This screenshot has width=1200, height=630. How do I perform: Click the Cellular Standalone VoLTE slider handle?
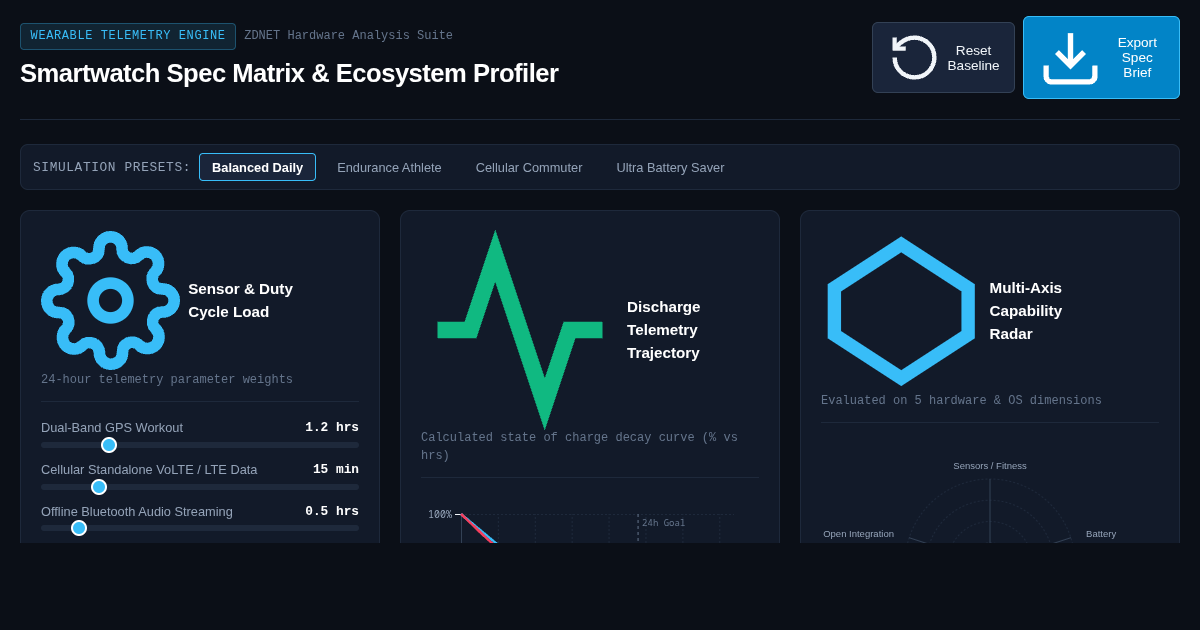99,487
